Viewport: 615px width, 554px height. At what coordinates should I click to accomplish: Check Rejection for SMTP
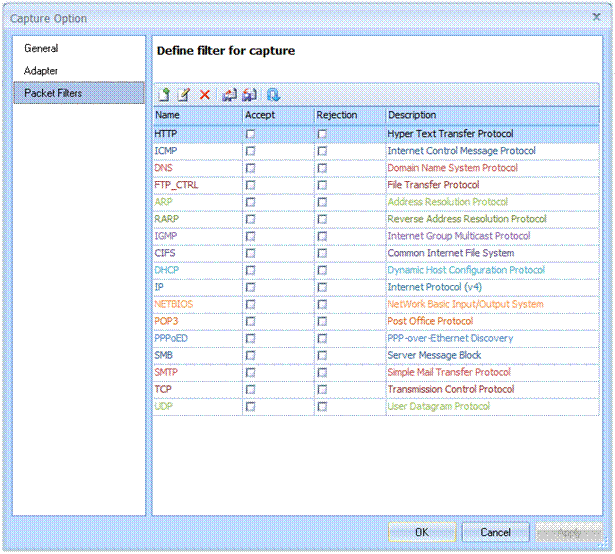pos(322,372)
